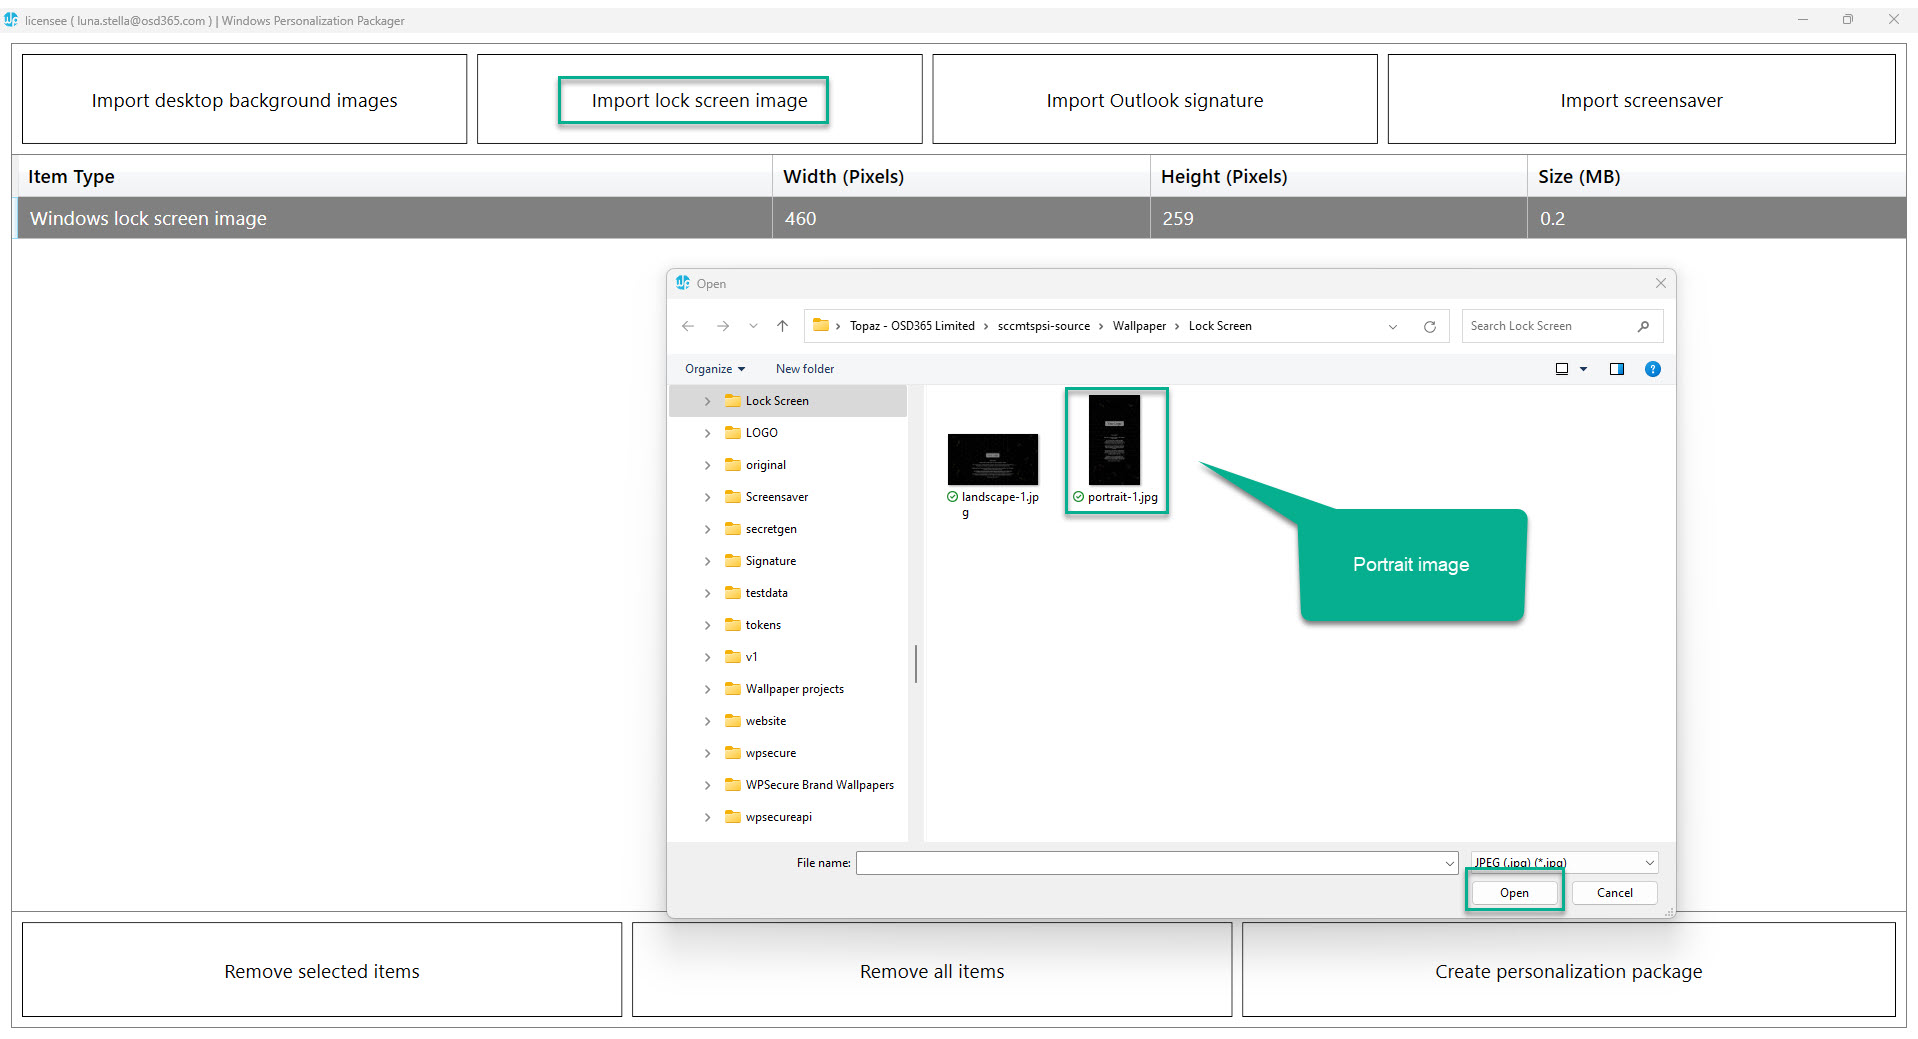
Task: Click New folder in the dialog toolbar
Action: [804, 368]
